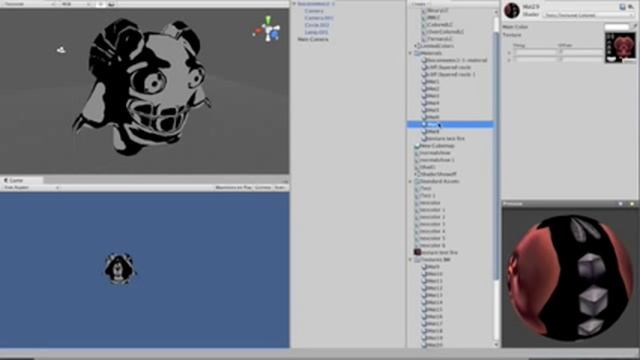
Task: Open the Free Aspect dropdown
Action: 31,188
